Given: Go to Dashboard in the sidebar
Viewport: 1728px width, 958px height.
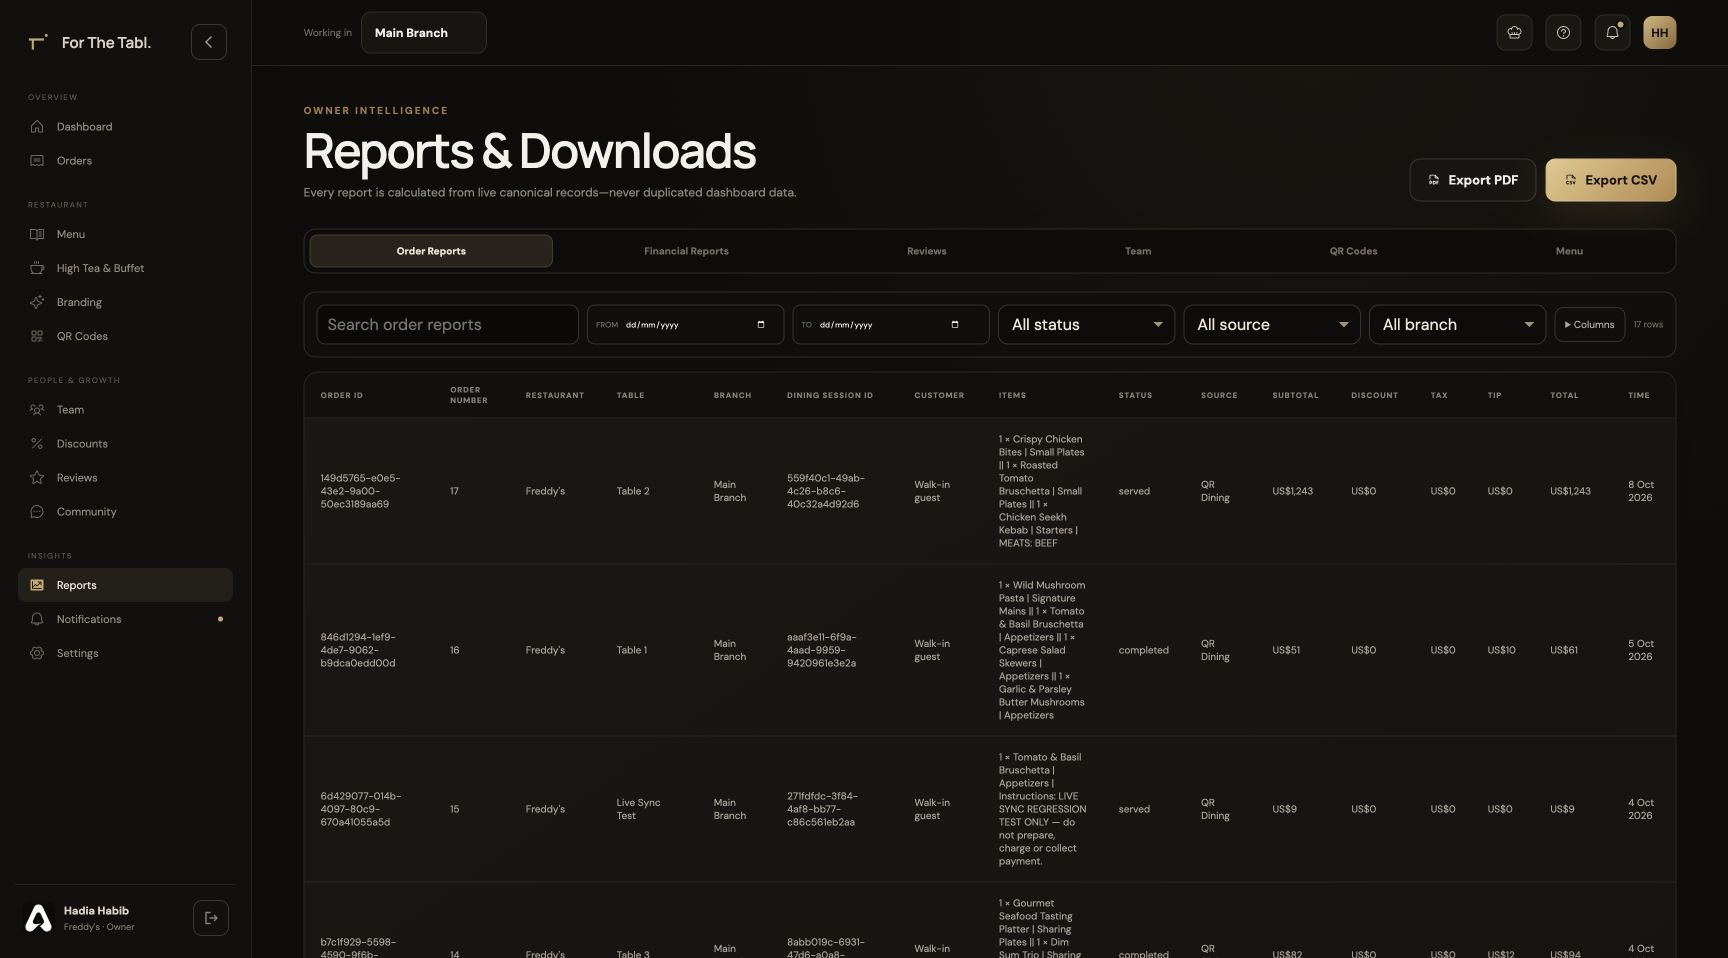Looking at the screenshot, I should 125,127.
